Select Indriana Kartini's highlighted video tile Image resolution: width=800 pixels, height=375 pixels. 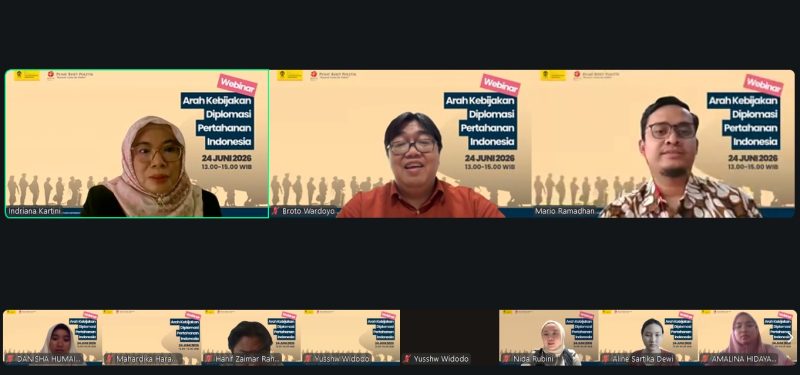click(x=137, y=144)
